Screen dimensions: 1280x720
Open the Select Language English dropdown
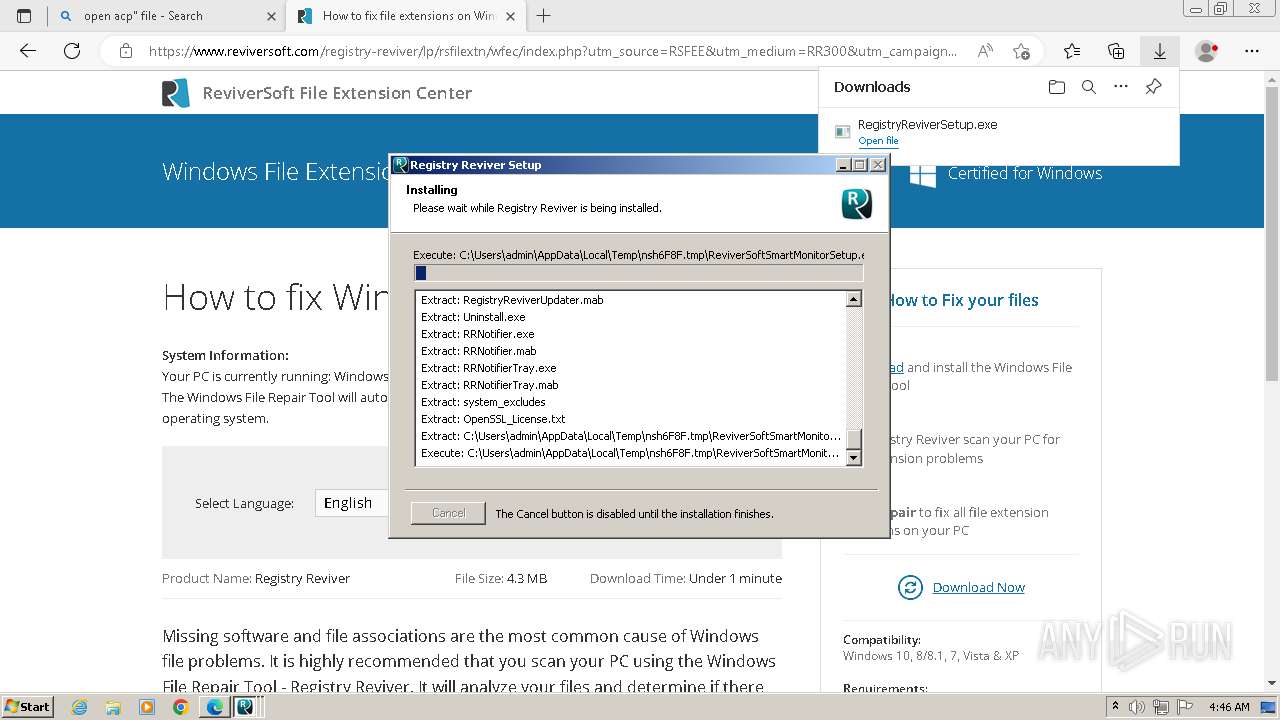tap(352, 503)
